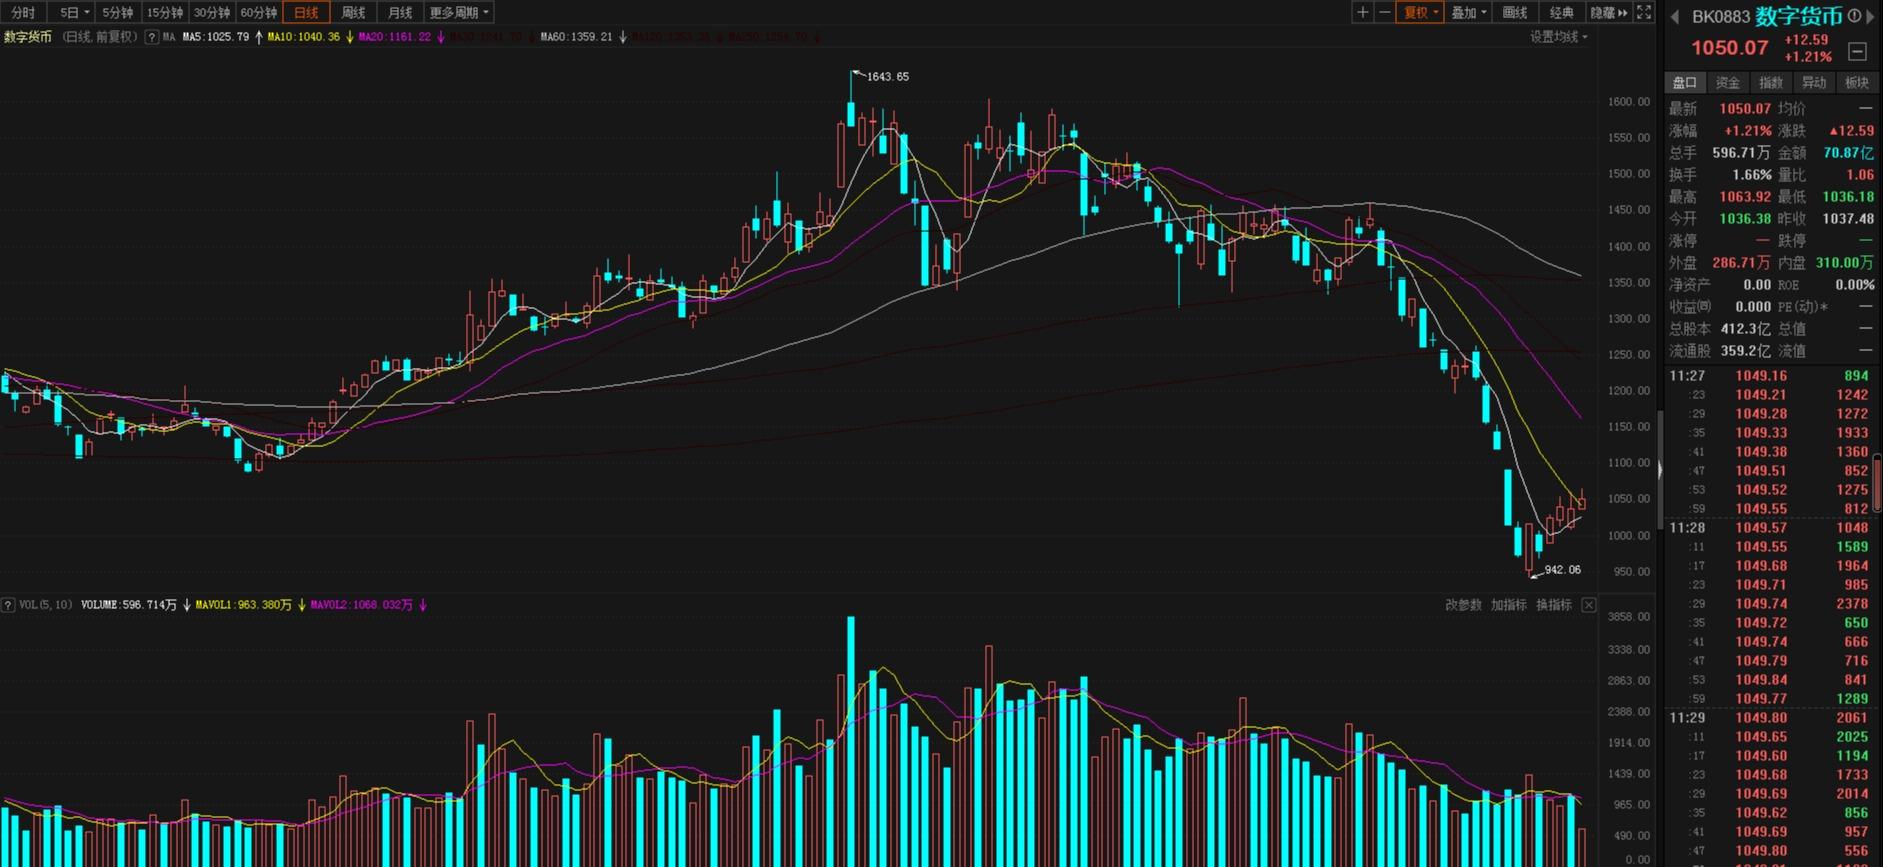Zoom out chart with minus icon

(x=1384, y=12)
